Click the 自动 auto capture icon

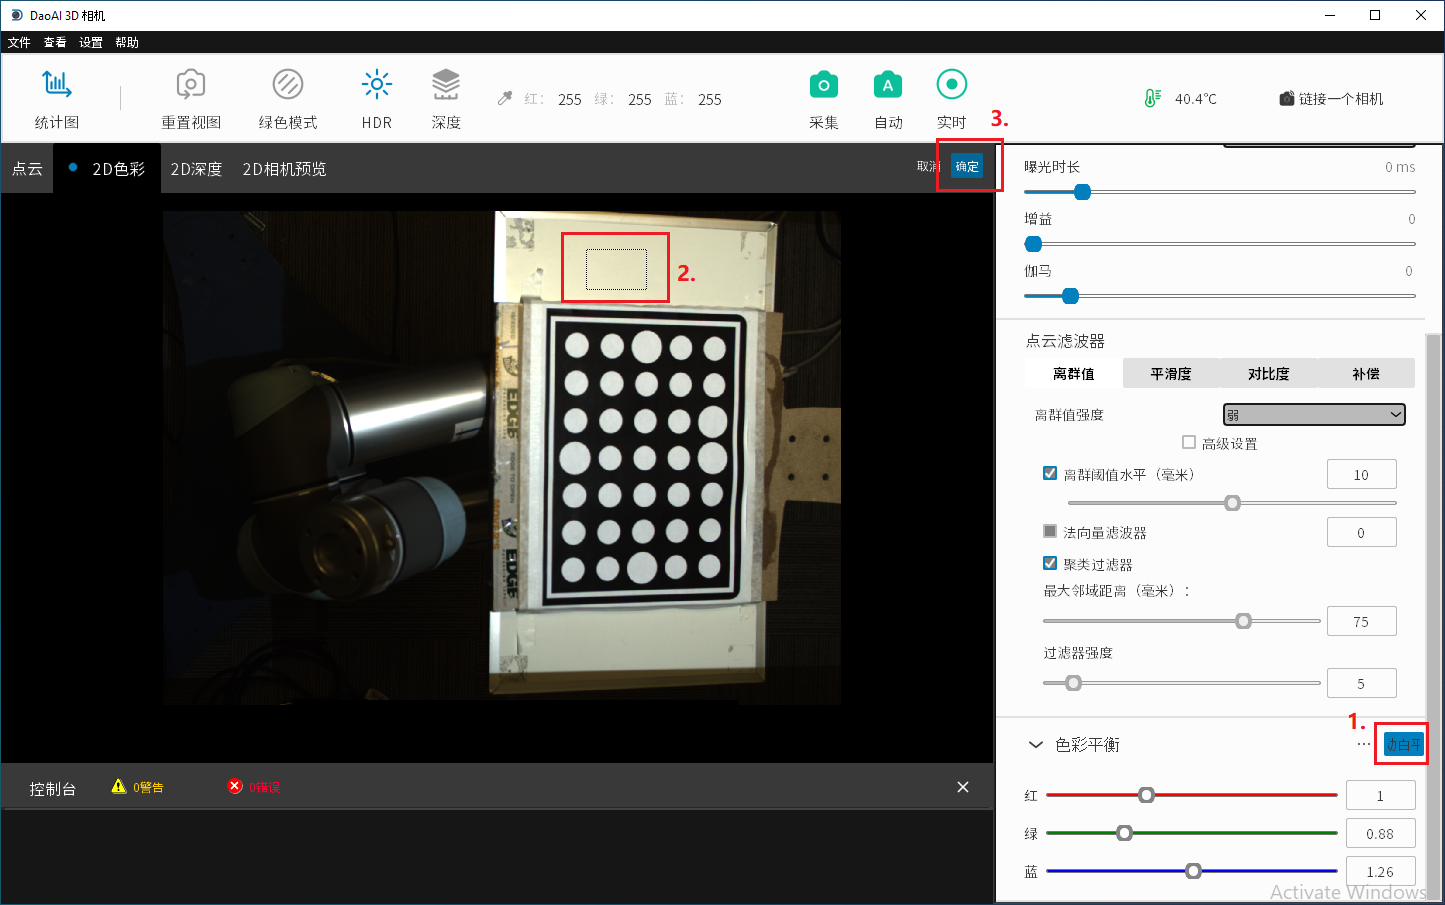[x=888, y=85]
